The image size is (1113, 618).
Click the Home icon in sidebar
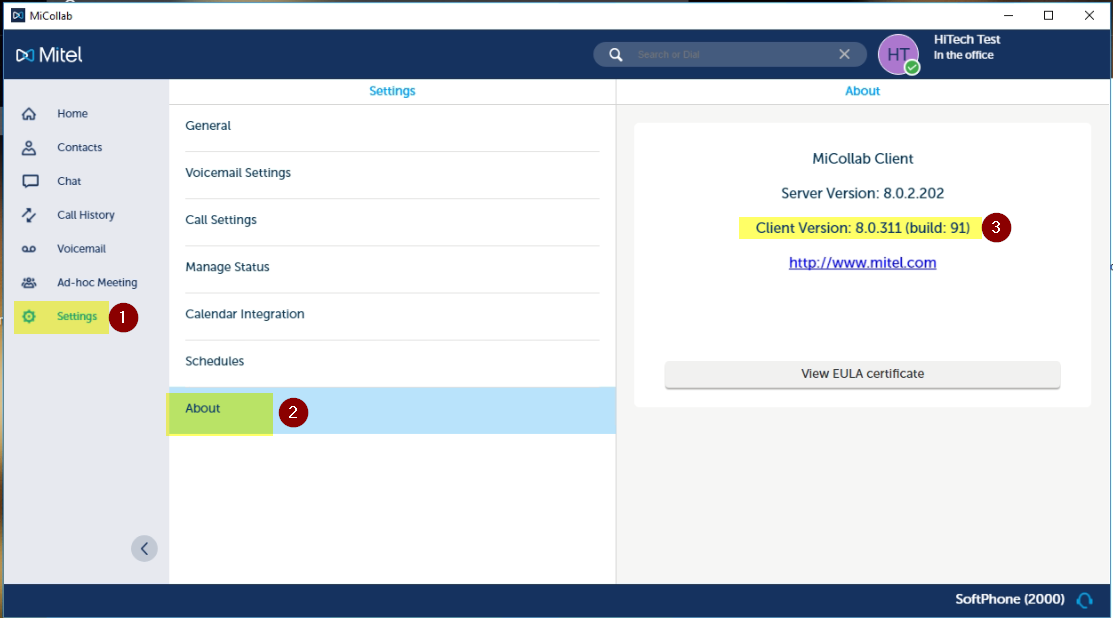tap(30, 114)
